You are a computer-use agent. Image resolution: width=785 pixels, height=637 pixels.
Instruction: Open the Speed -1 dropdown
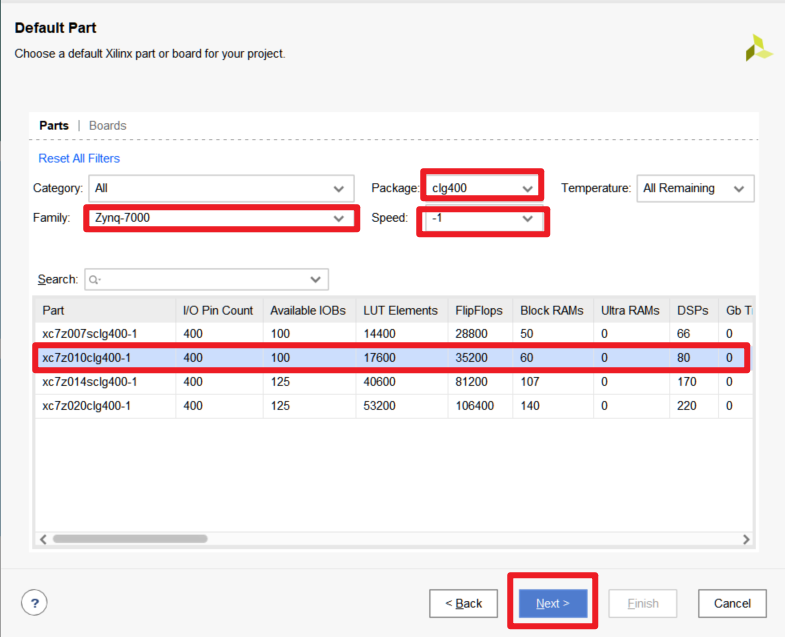[484, 219]
